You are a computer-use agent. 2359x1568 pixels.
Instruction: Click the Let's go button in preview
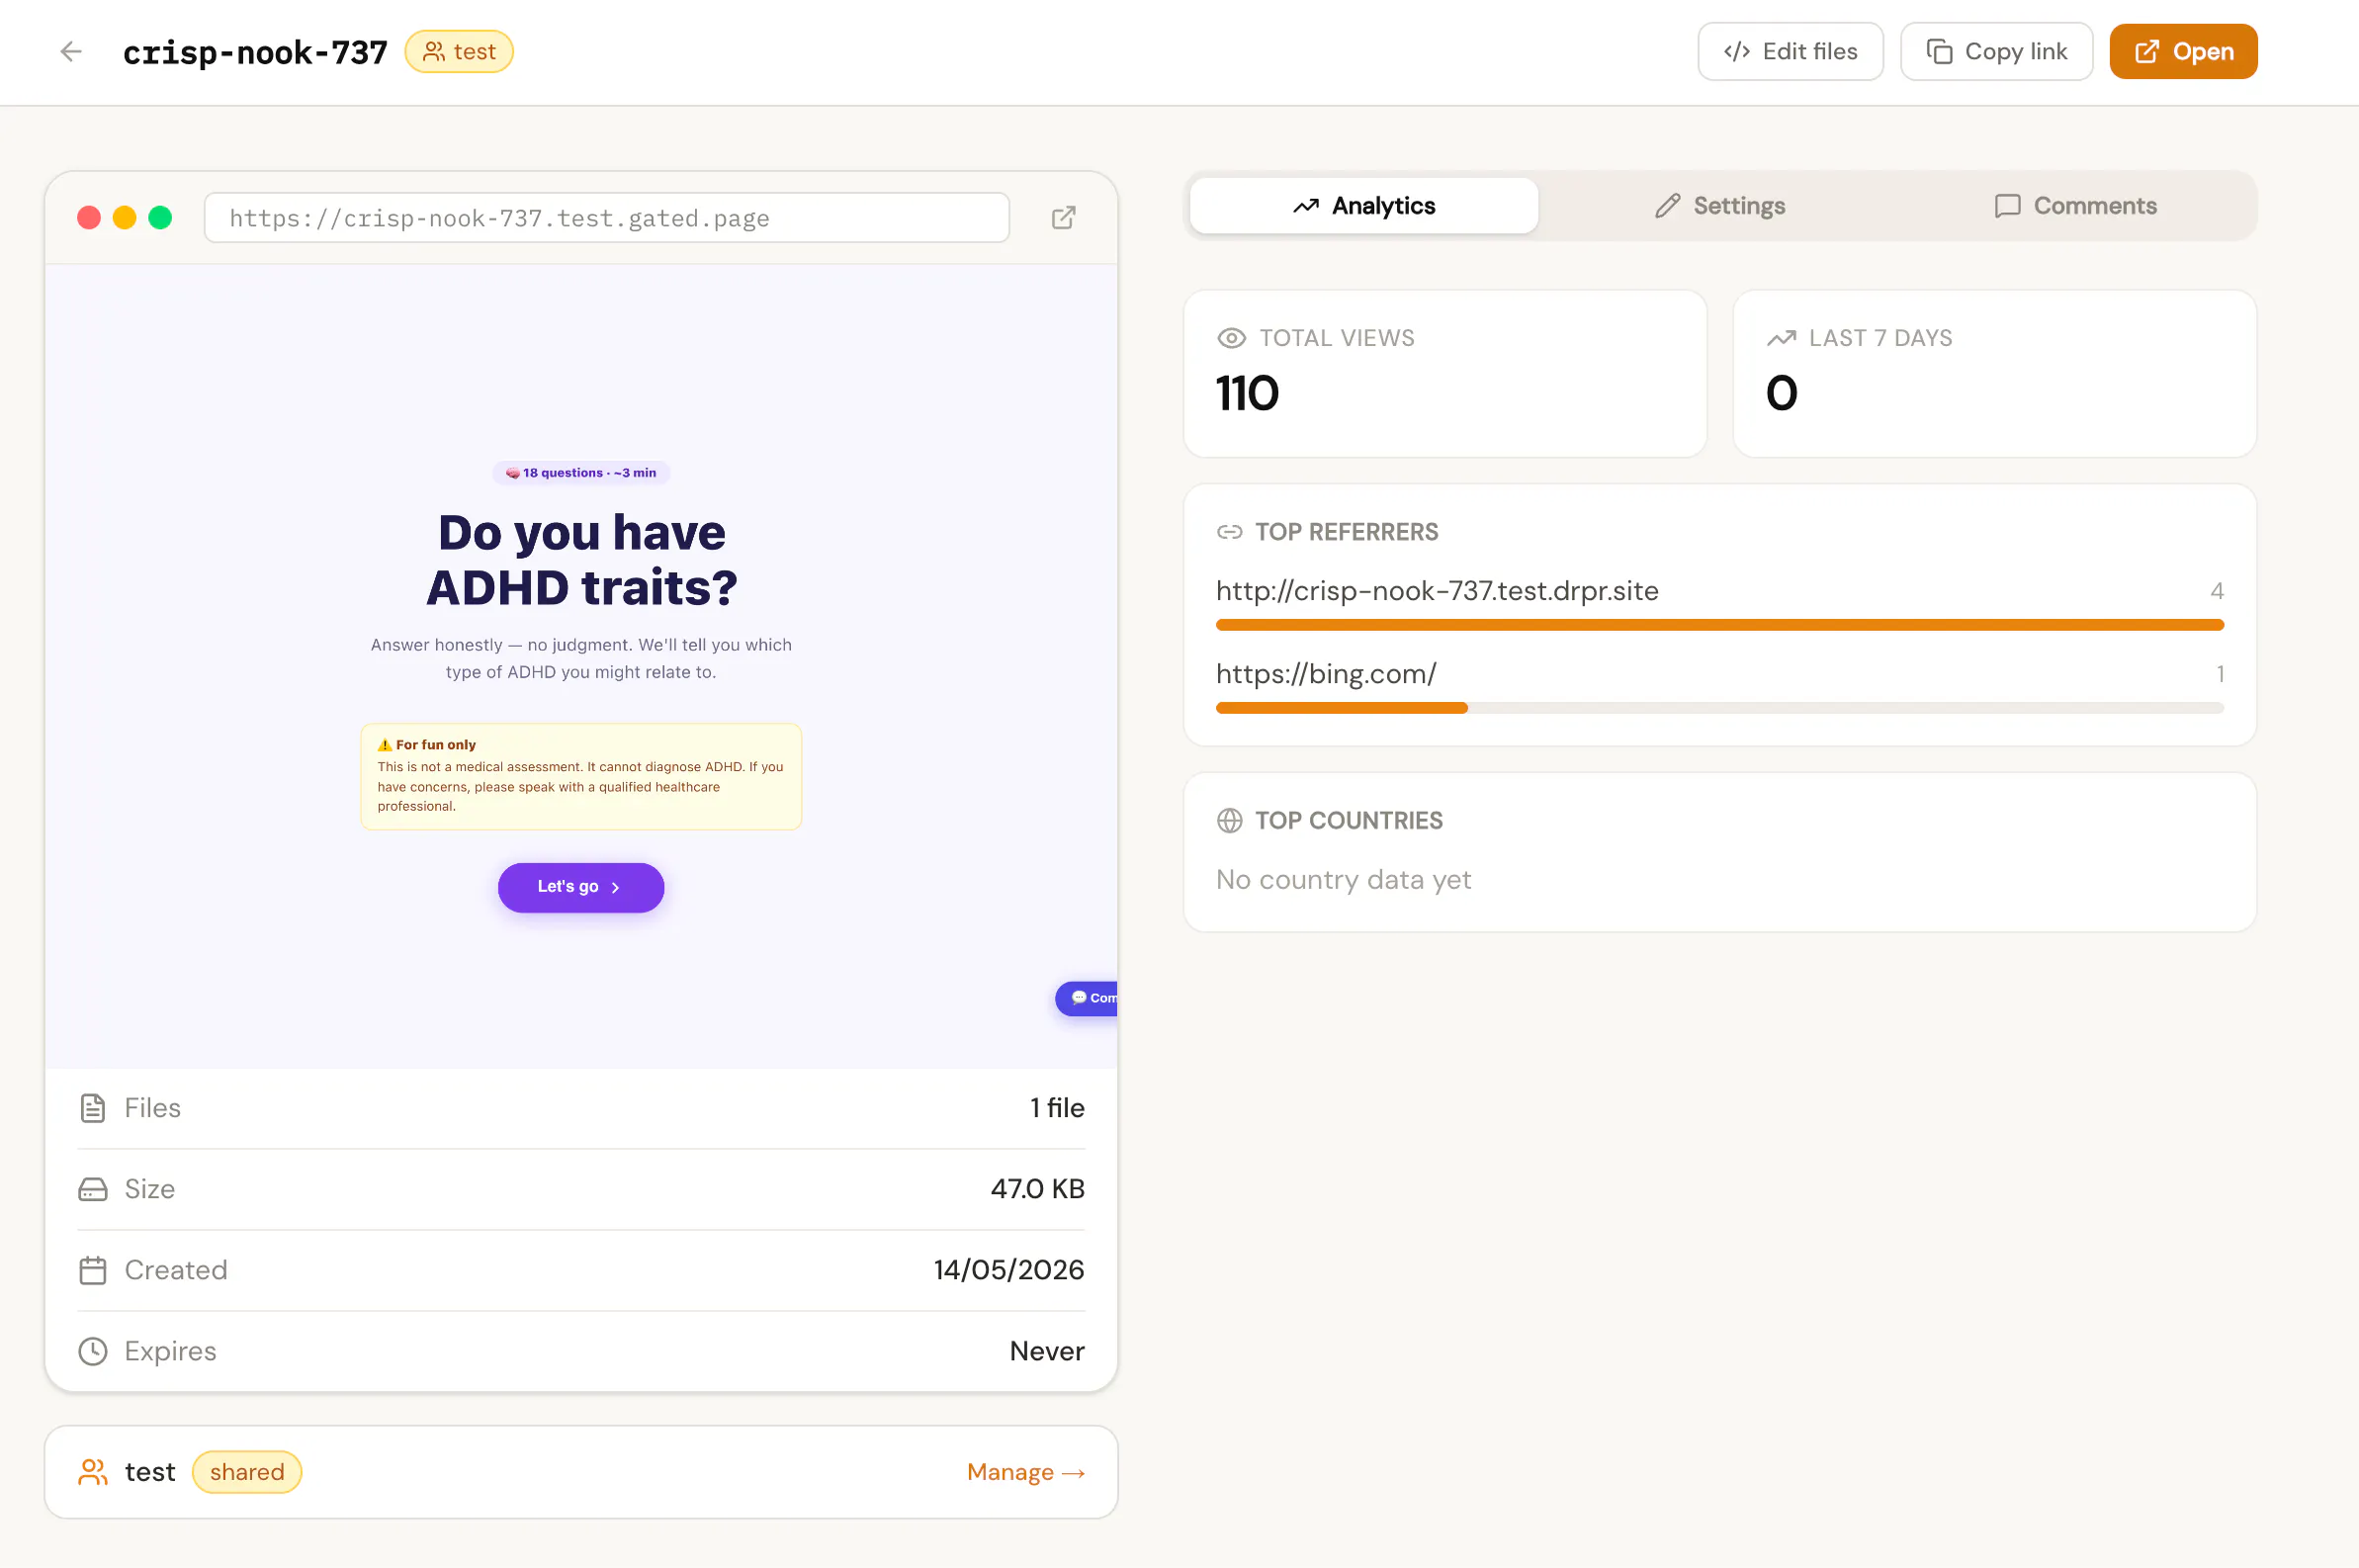point(581,887)
